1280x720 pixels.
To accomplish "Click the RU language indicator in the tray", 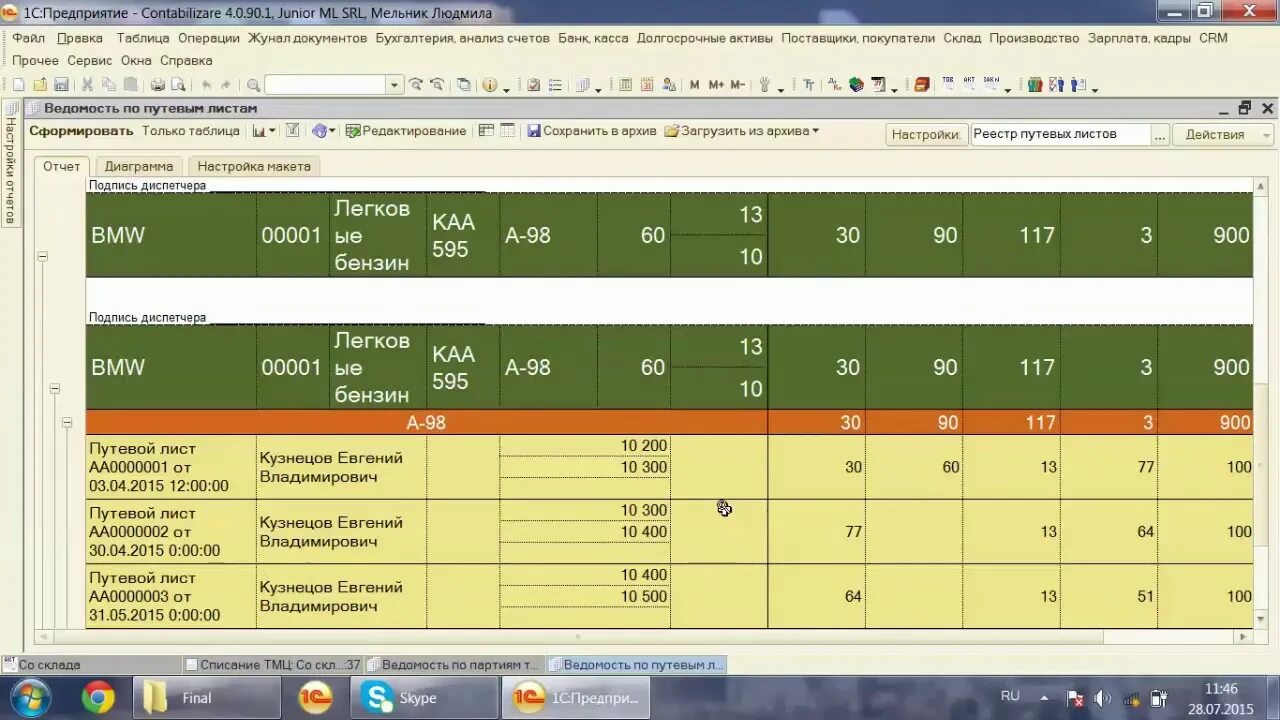I will [1010, 696].
